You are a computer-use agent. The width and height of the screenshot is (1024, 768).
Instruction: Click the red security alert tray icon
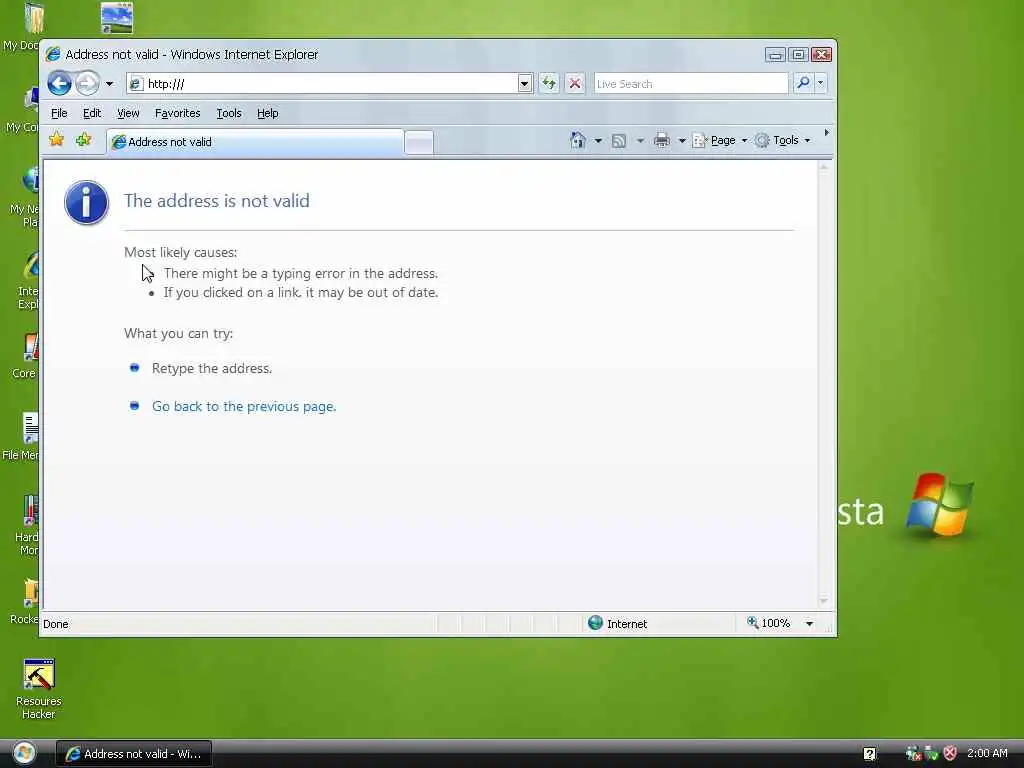tap(950, 754)
